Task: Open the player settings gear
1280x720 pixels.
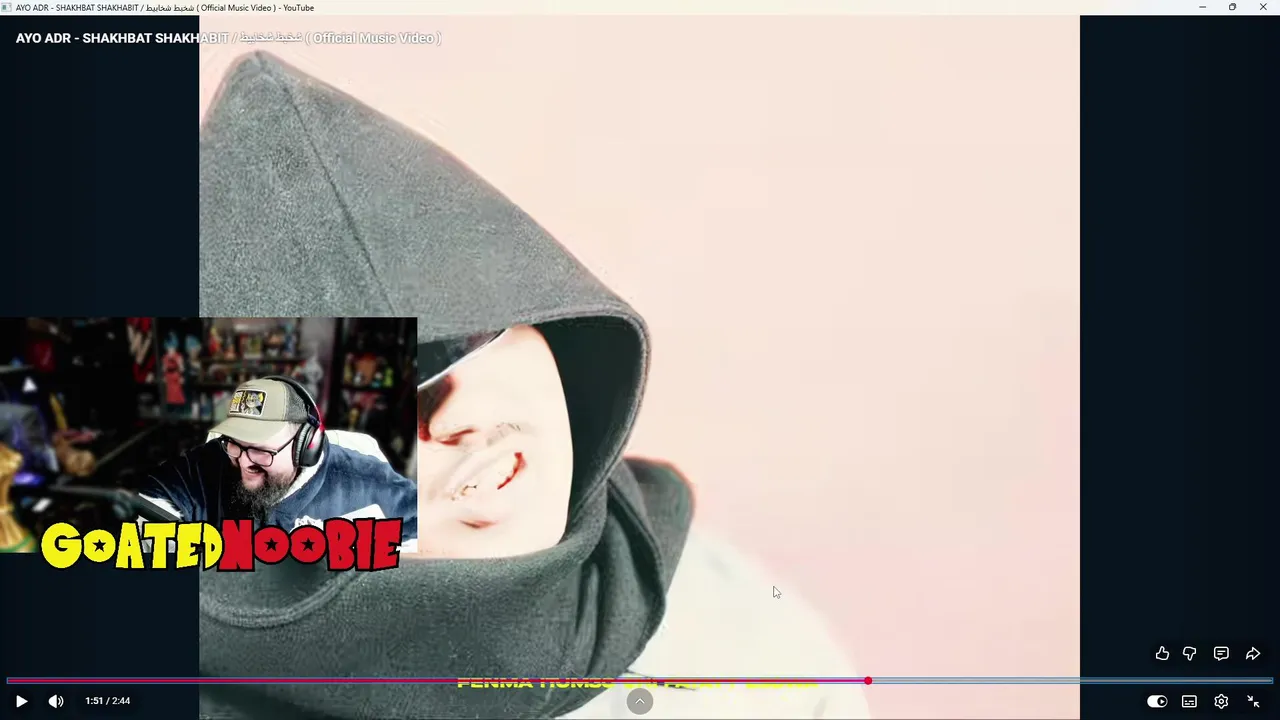Action: point(1221,701)
